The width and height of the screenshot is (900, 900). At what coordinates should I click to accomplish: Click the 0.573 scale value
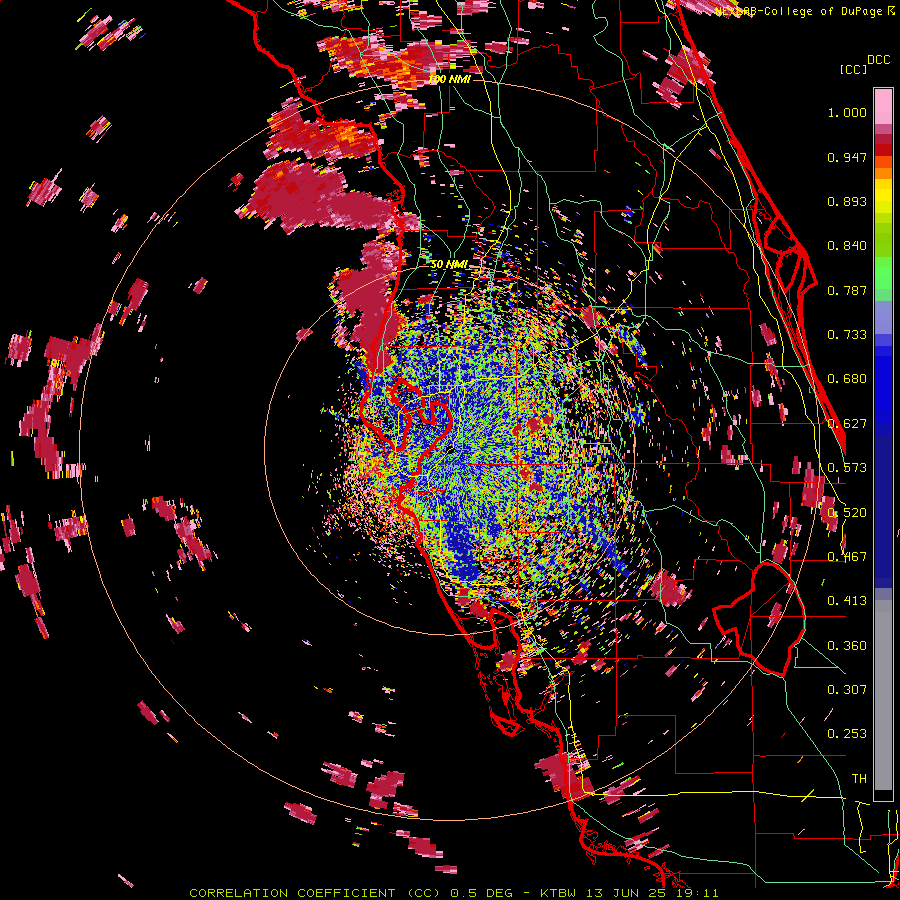(847, 468)
